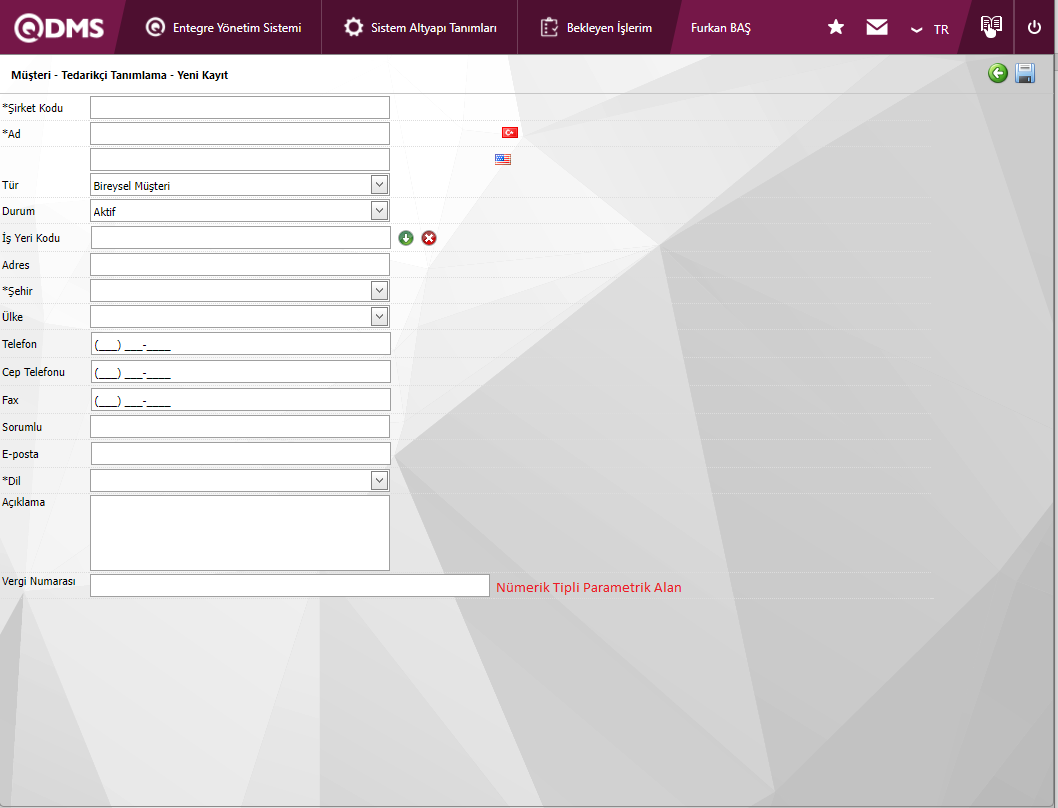Select workplace code with green arrow icon
The height and width of the screenshot is (808, 1058).
pyautogui.click(x=406, y=238)
